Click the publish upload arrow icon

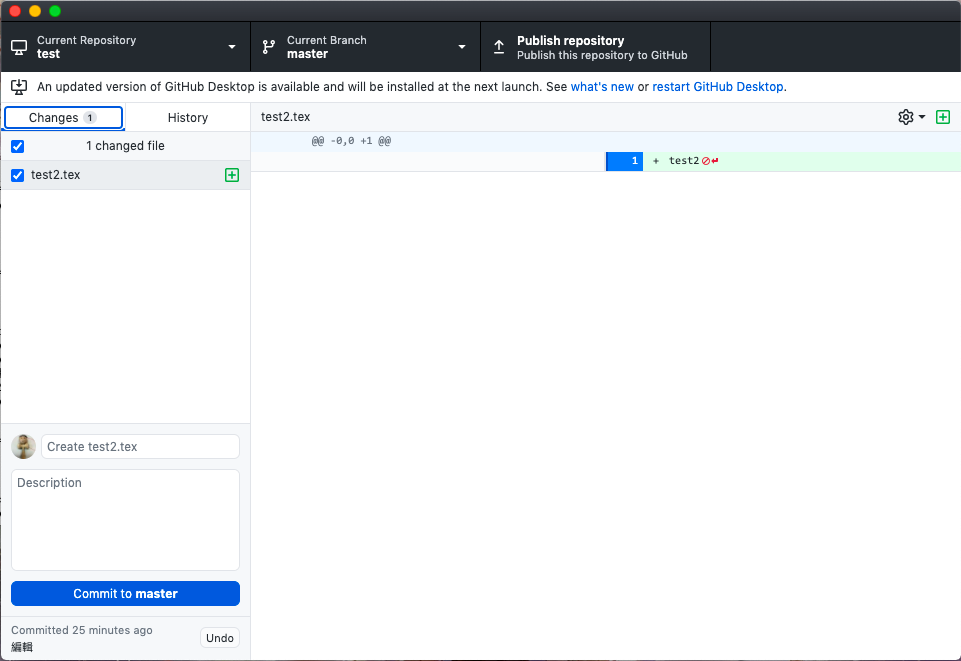tap(499, 47)
